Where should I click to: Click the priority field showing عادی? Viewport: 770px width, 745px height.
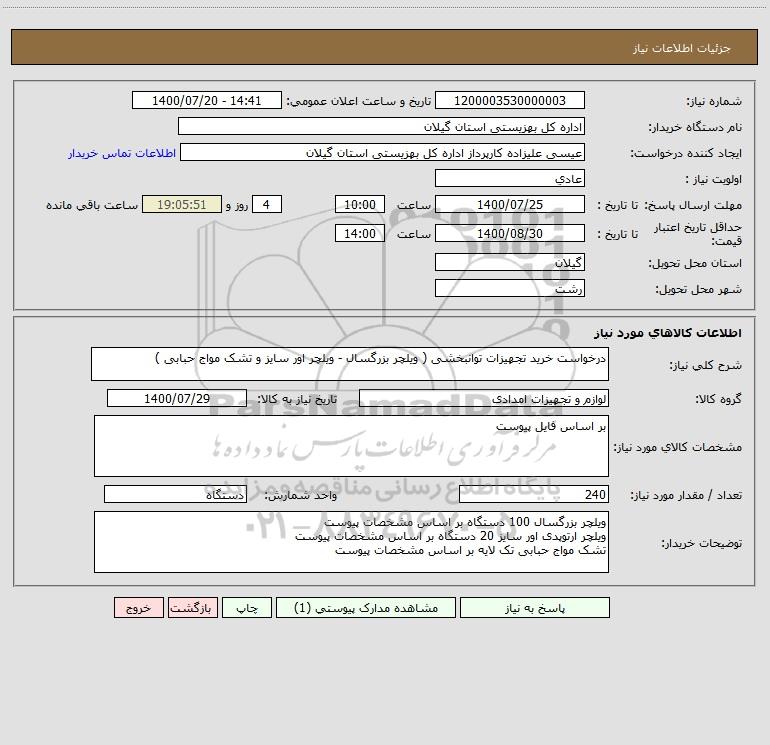coord(510,178)
